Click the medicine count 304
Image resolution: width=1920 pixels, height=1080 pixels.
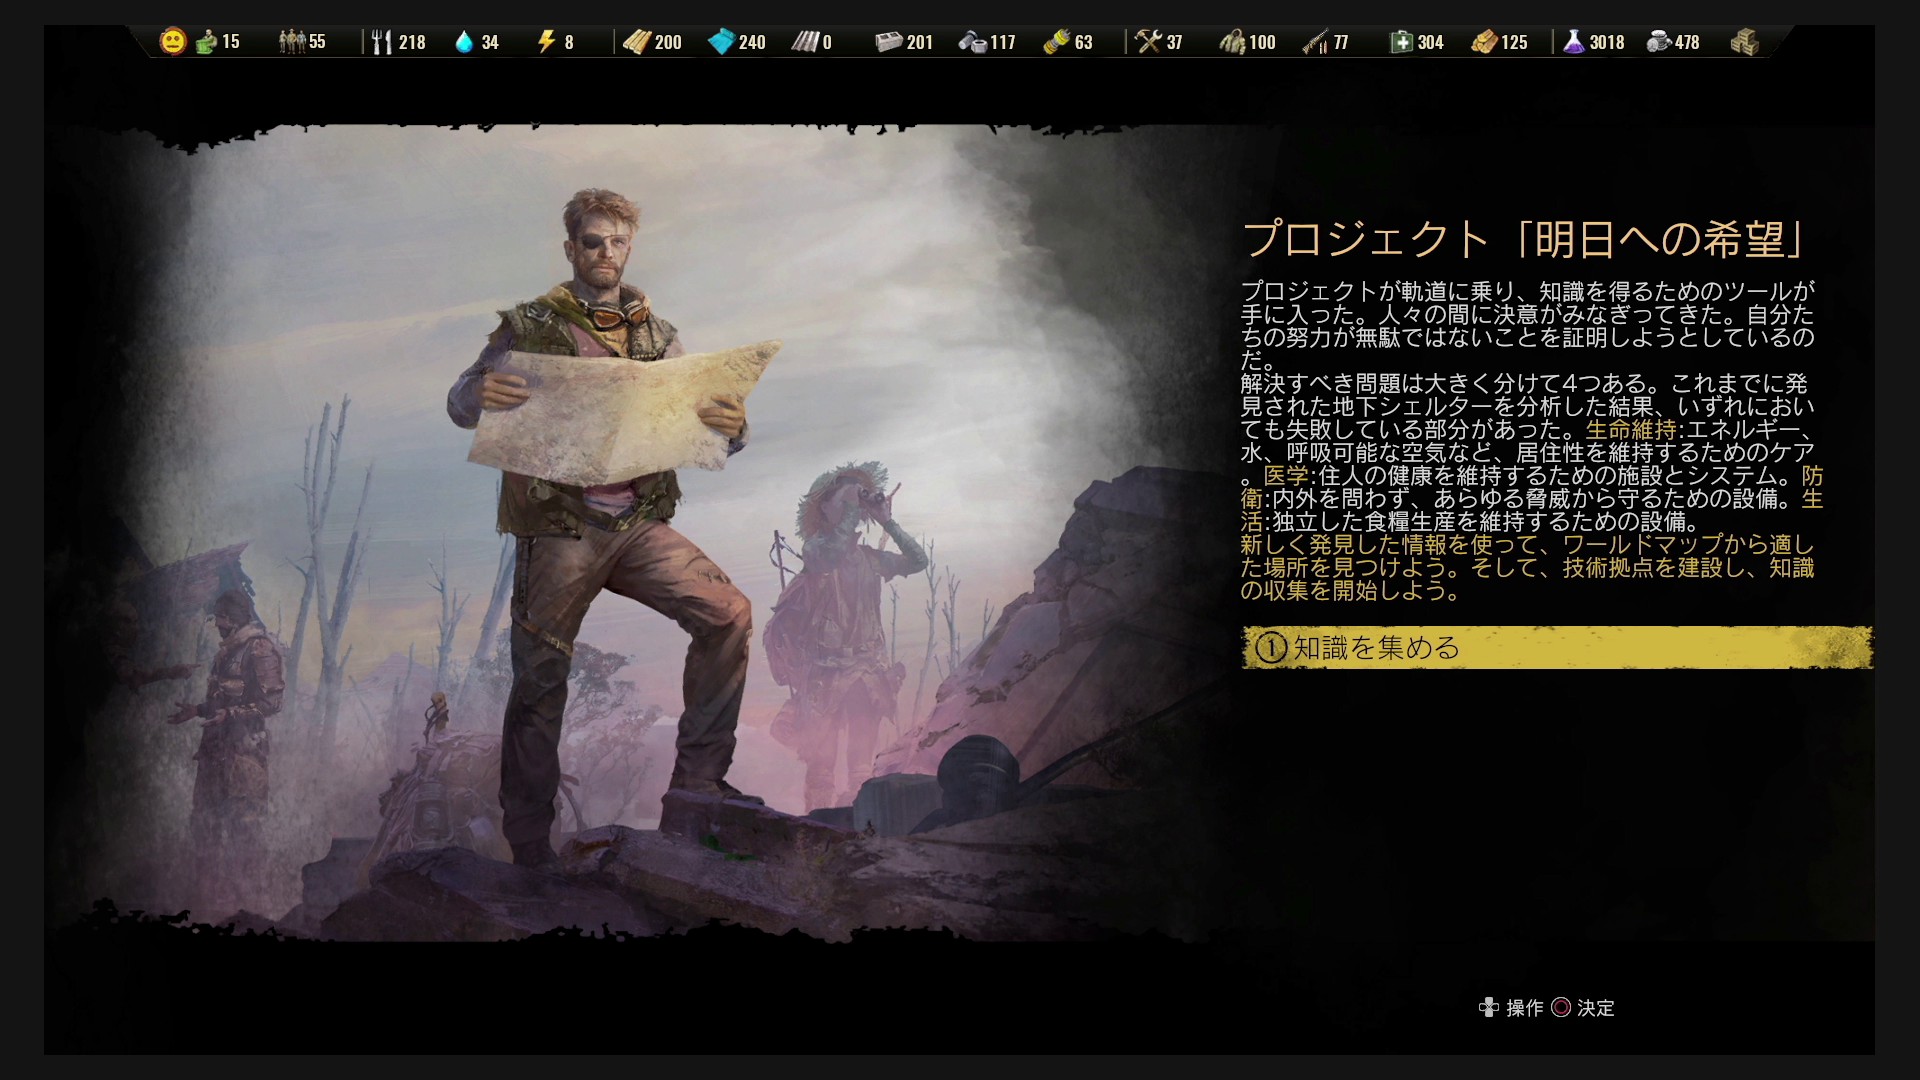click(1430, 42)
